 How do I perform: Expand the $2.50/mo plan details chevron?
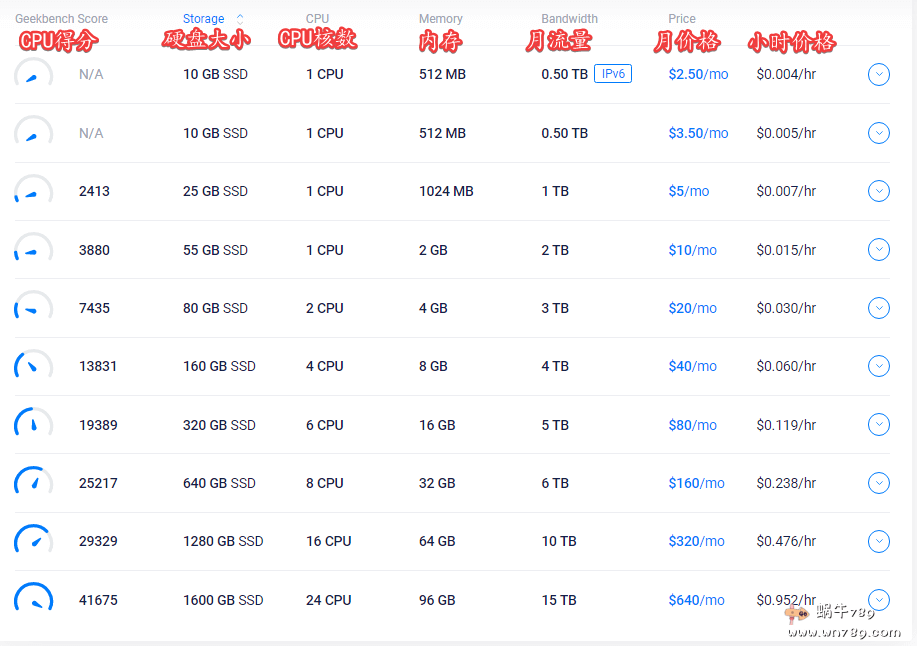tap(878, 74)
